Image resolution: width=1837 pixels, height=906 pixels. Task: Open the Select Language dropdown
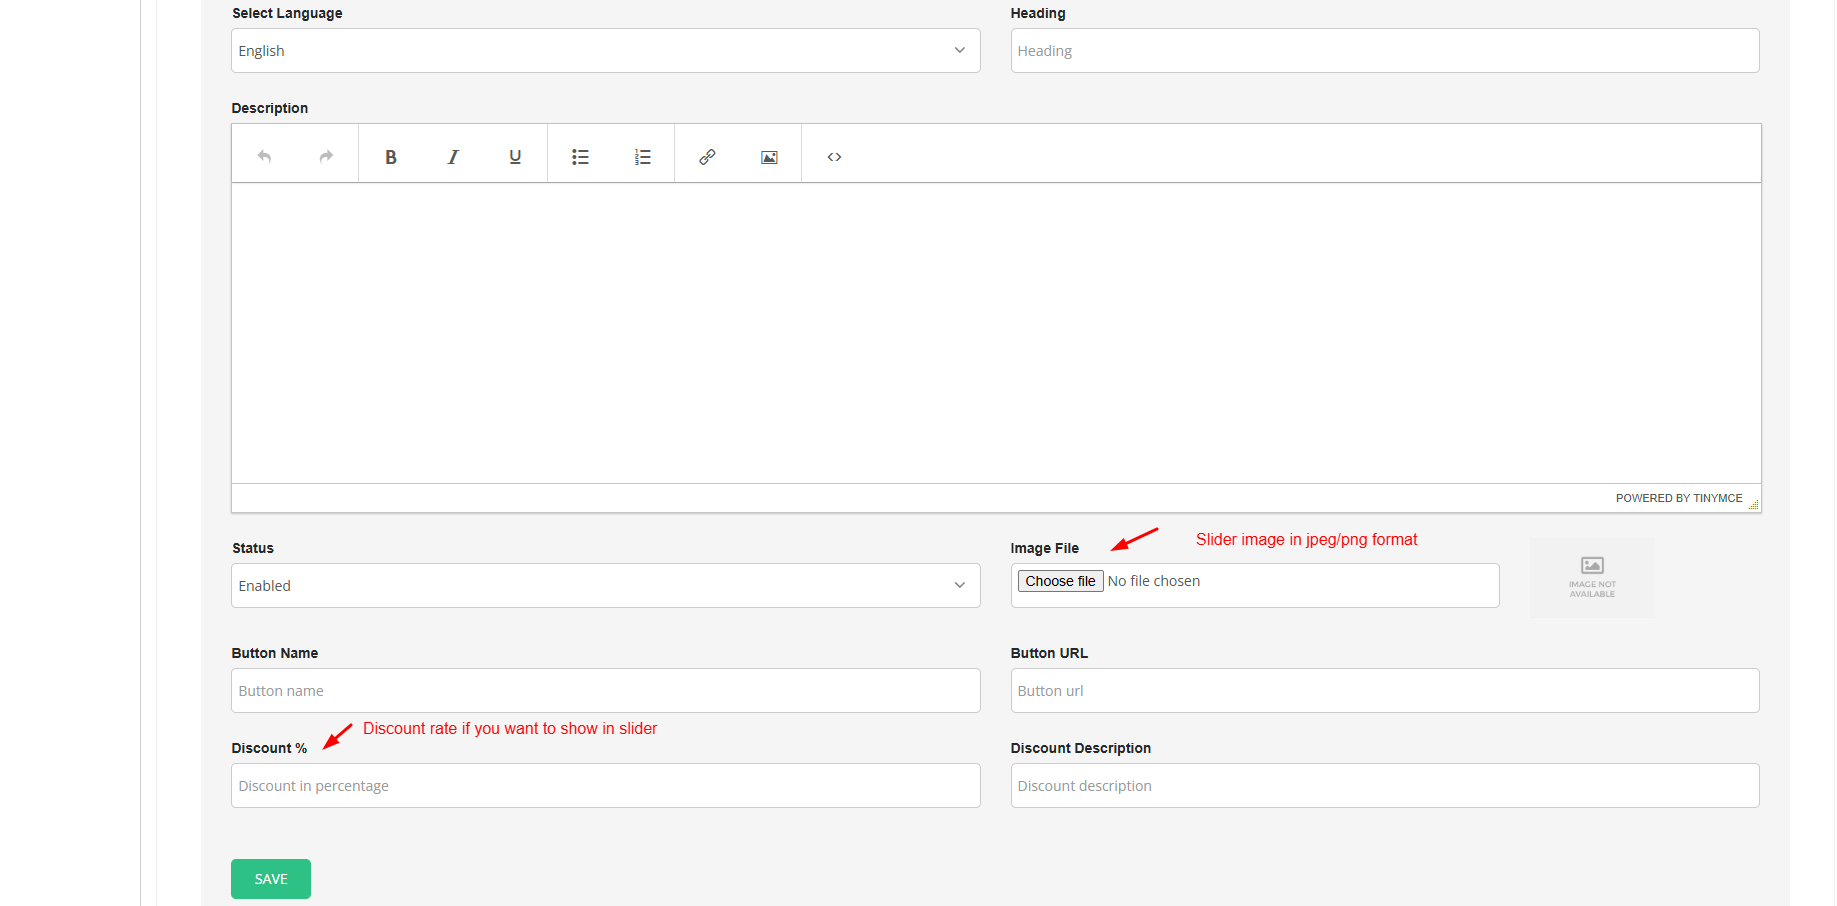click(605, 51)
